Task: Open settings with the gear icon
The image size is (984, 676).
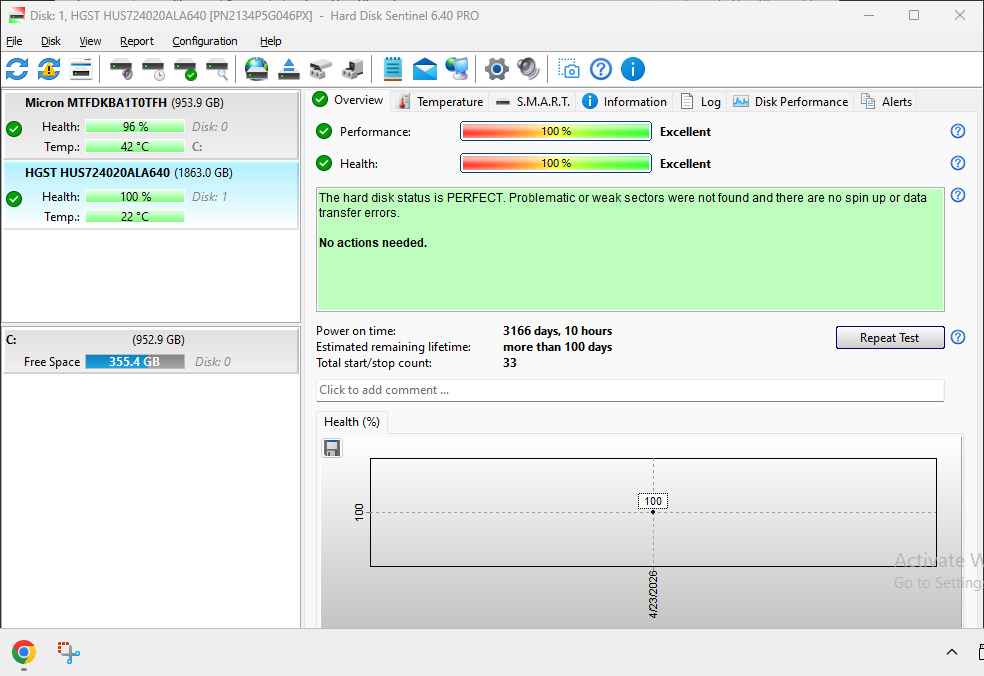Action: [x=496, y=69]
